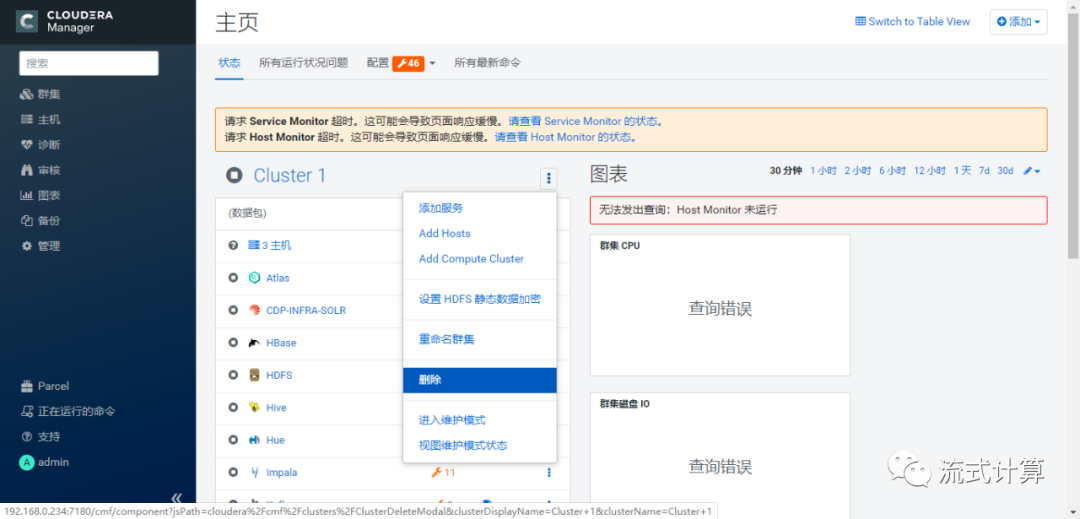
Task: Click the Hue service icon
Action: tap(254, 440)
